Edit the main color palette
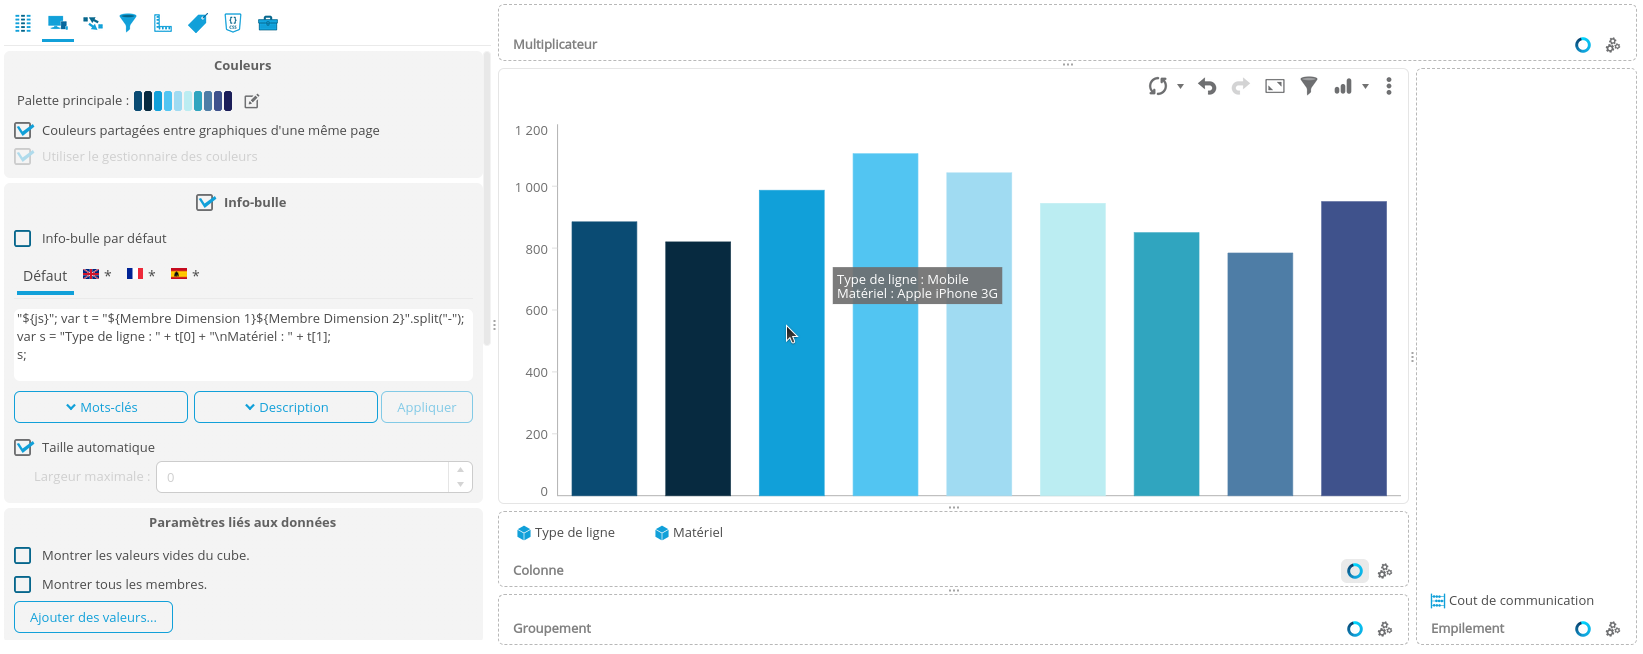 [x=252, y=101]
